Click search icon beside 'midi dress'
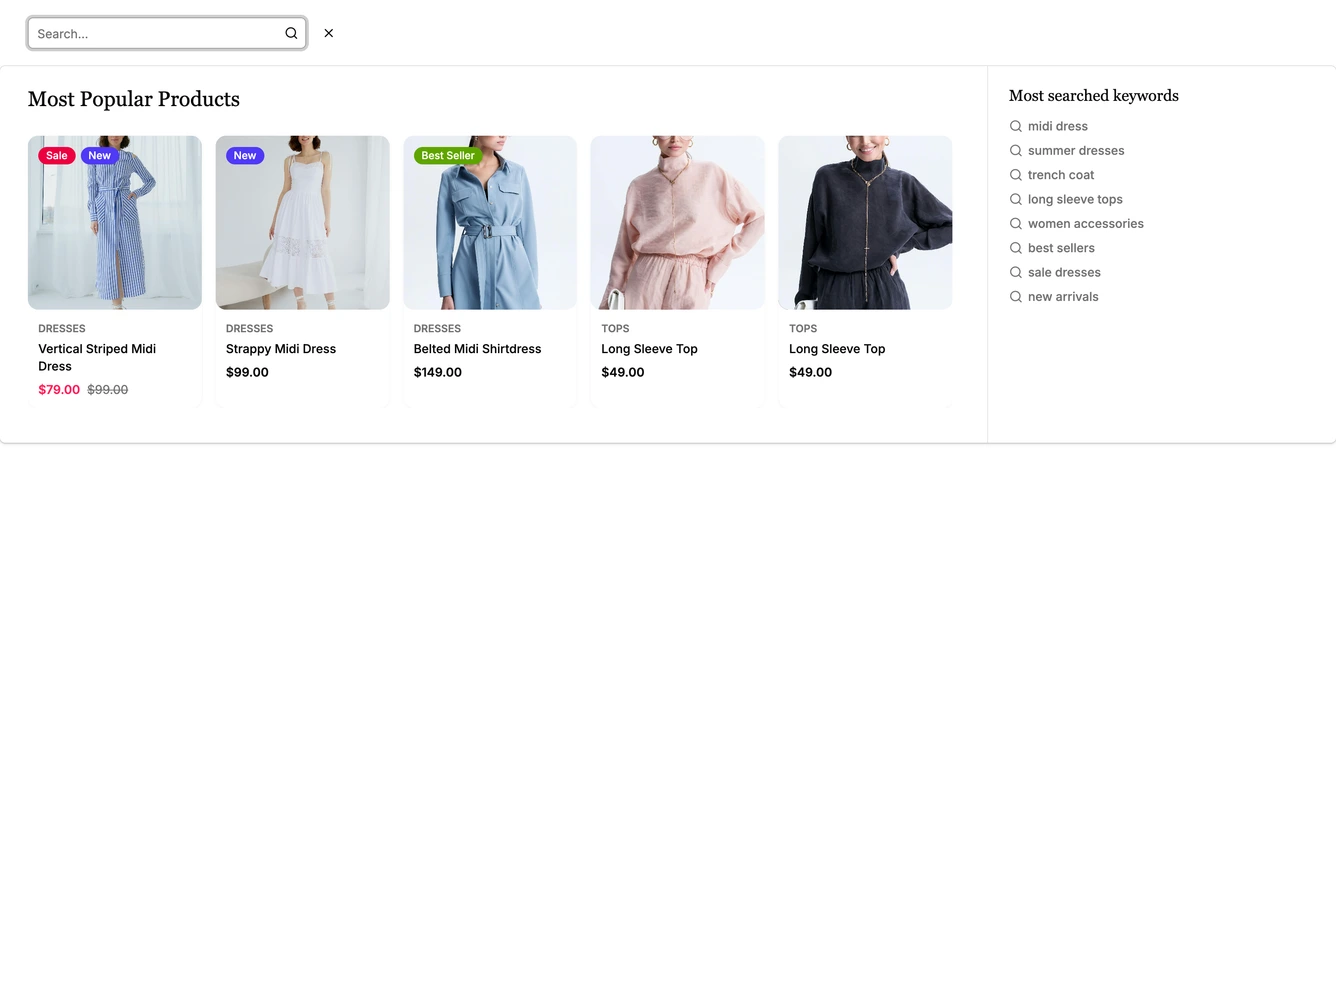The width and height of the screenshot is (1336, 1002). 1016,126
